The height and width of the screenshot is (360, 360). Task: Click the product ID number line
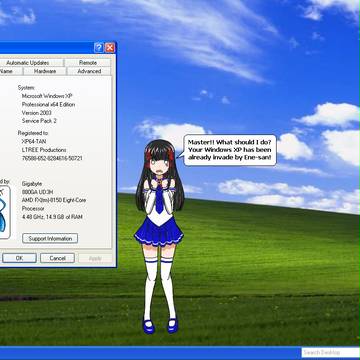point(52,158)
